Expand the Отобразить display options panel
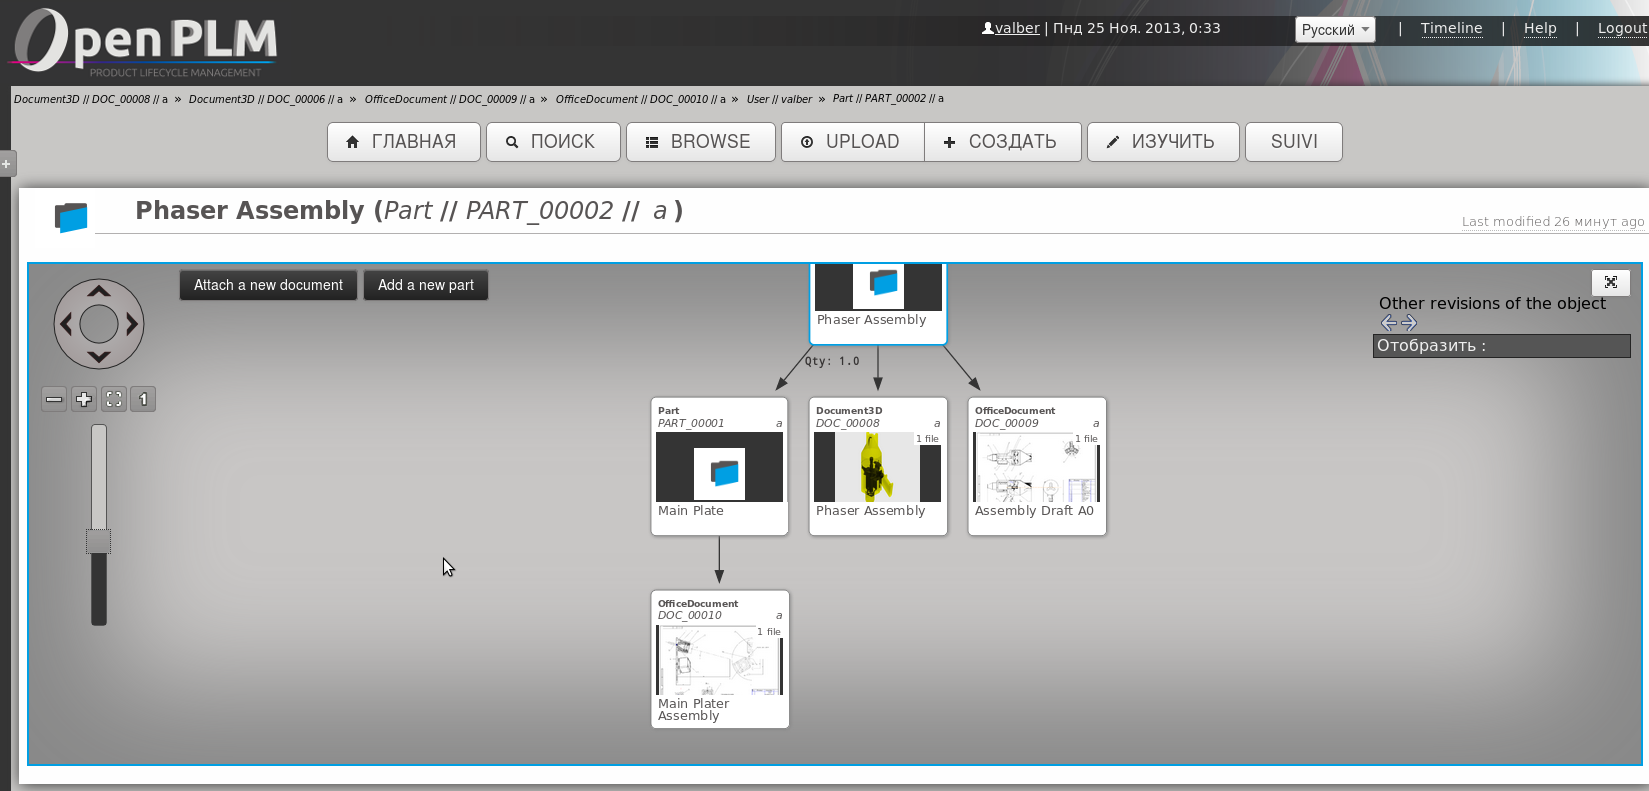 tap(1501, 346)
